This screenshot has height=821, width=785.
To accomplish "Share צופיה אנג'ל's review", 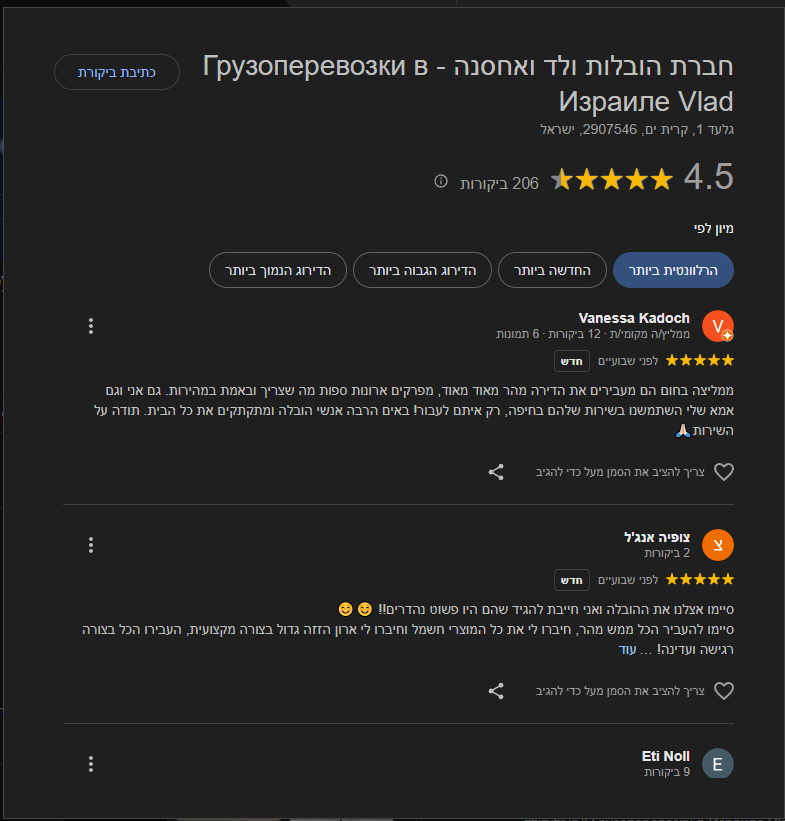I will (496, 690).
